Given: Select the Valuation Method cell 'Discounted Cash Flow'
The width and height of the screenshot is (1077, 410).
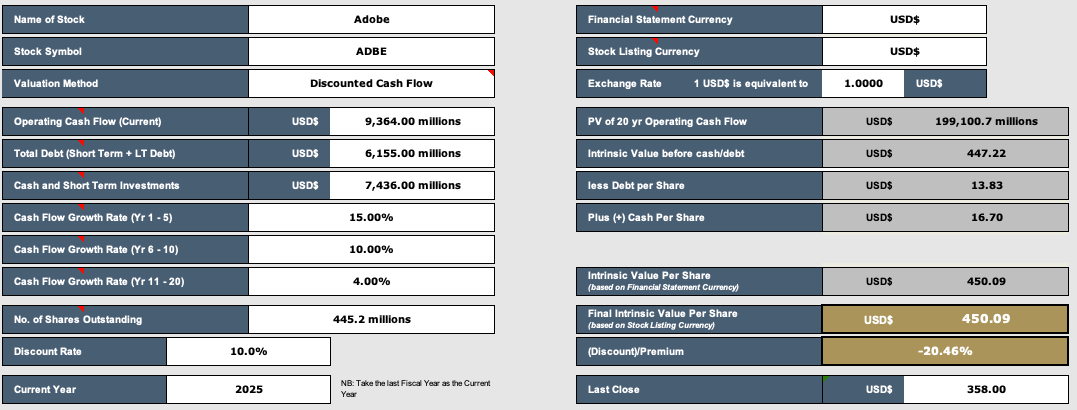Looking at the screenshot, I should tap(371, 84).
